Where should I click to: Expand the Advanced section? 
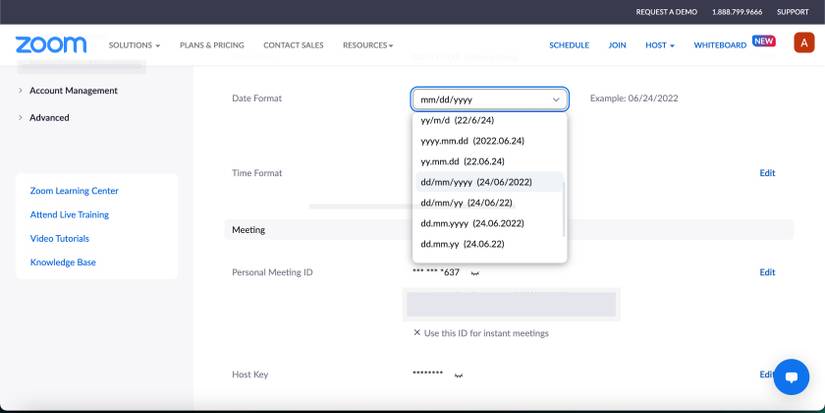click(x=44, y=117)
